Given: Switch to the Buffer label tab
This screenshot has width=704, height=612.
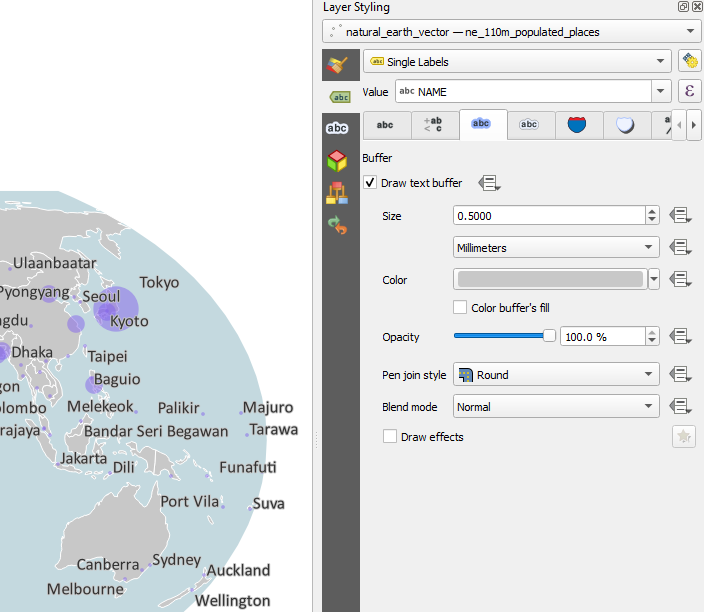Looking at the screenshot, I should tap(481, 125).
